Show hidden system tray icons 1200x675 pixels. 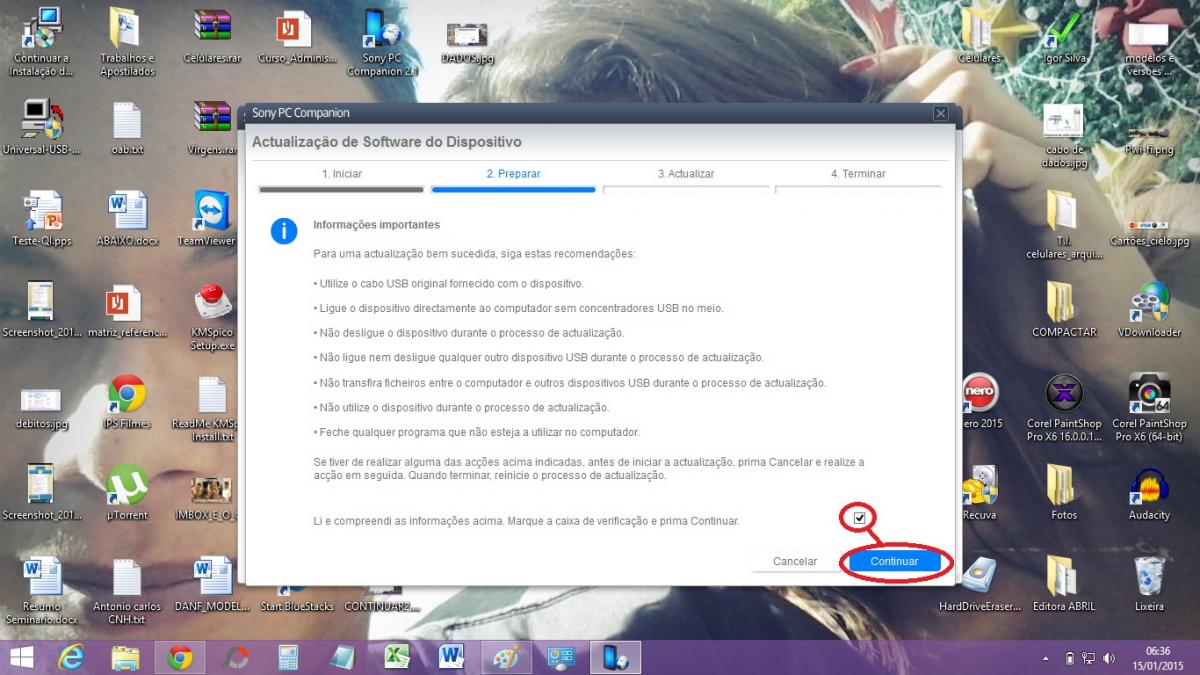[x=1046, y=659]
